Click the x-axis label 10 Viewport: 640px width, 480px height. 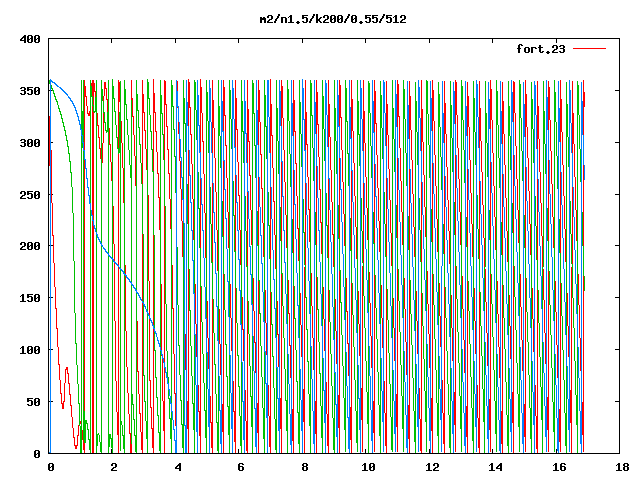click(368, 467)
